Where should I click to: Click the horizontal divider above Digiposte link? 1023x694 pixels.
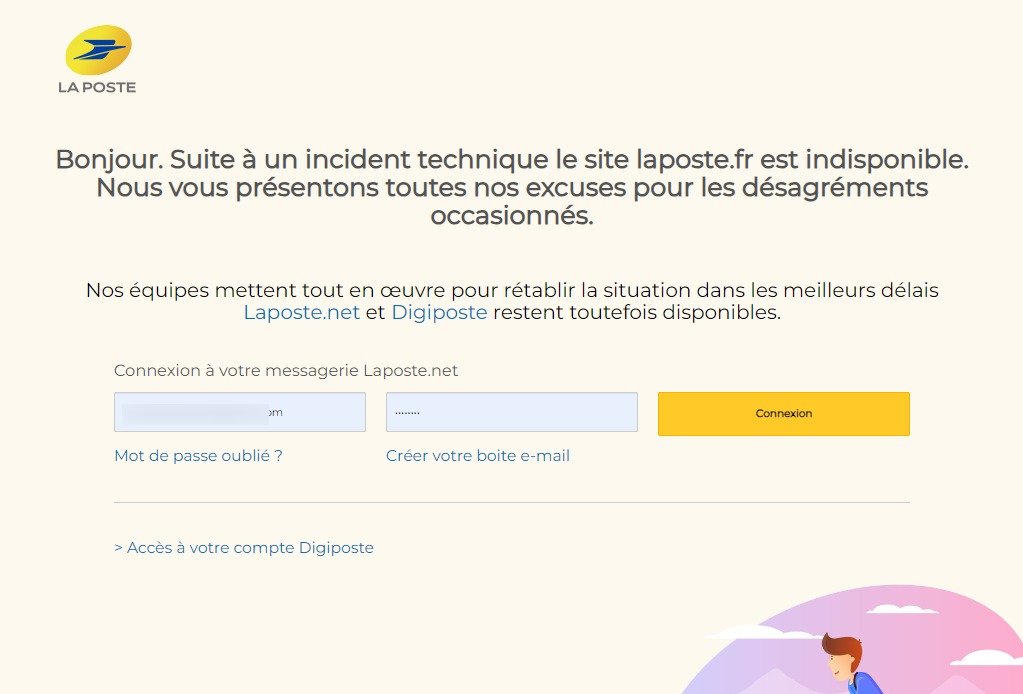coord(512,503)
